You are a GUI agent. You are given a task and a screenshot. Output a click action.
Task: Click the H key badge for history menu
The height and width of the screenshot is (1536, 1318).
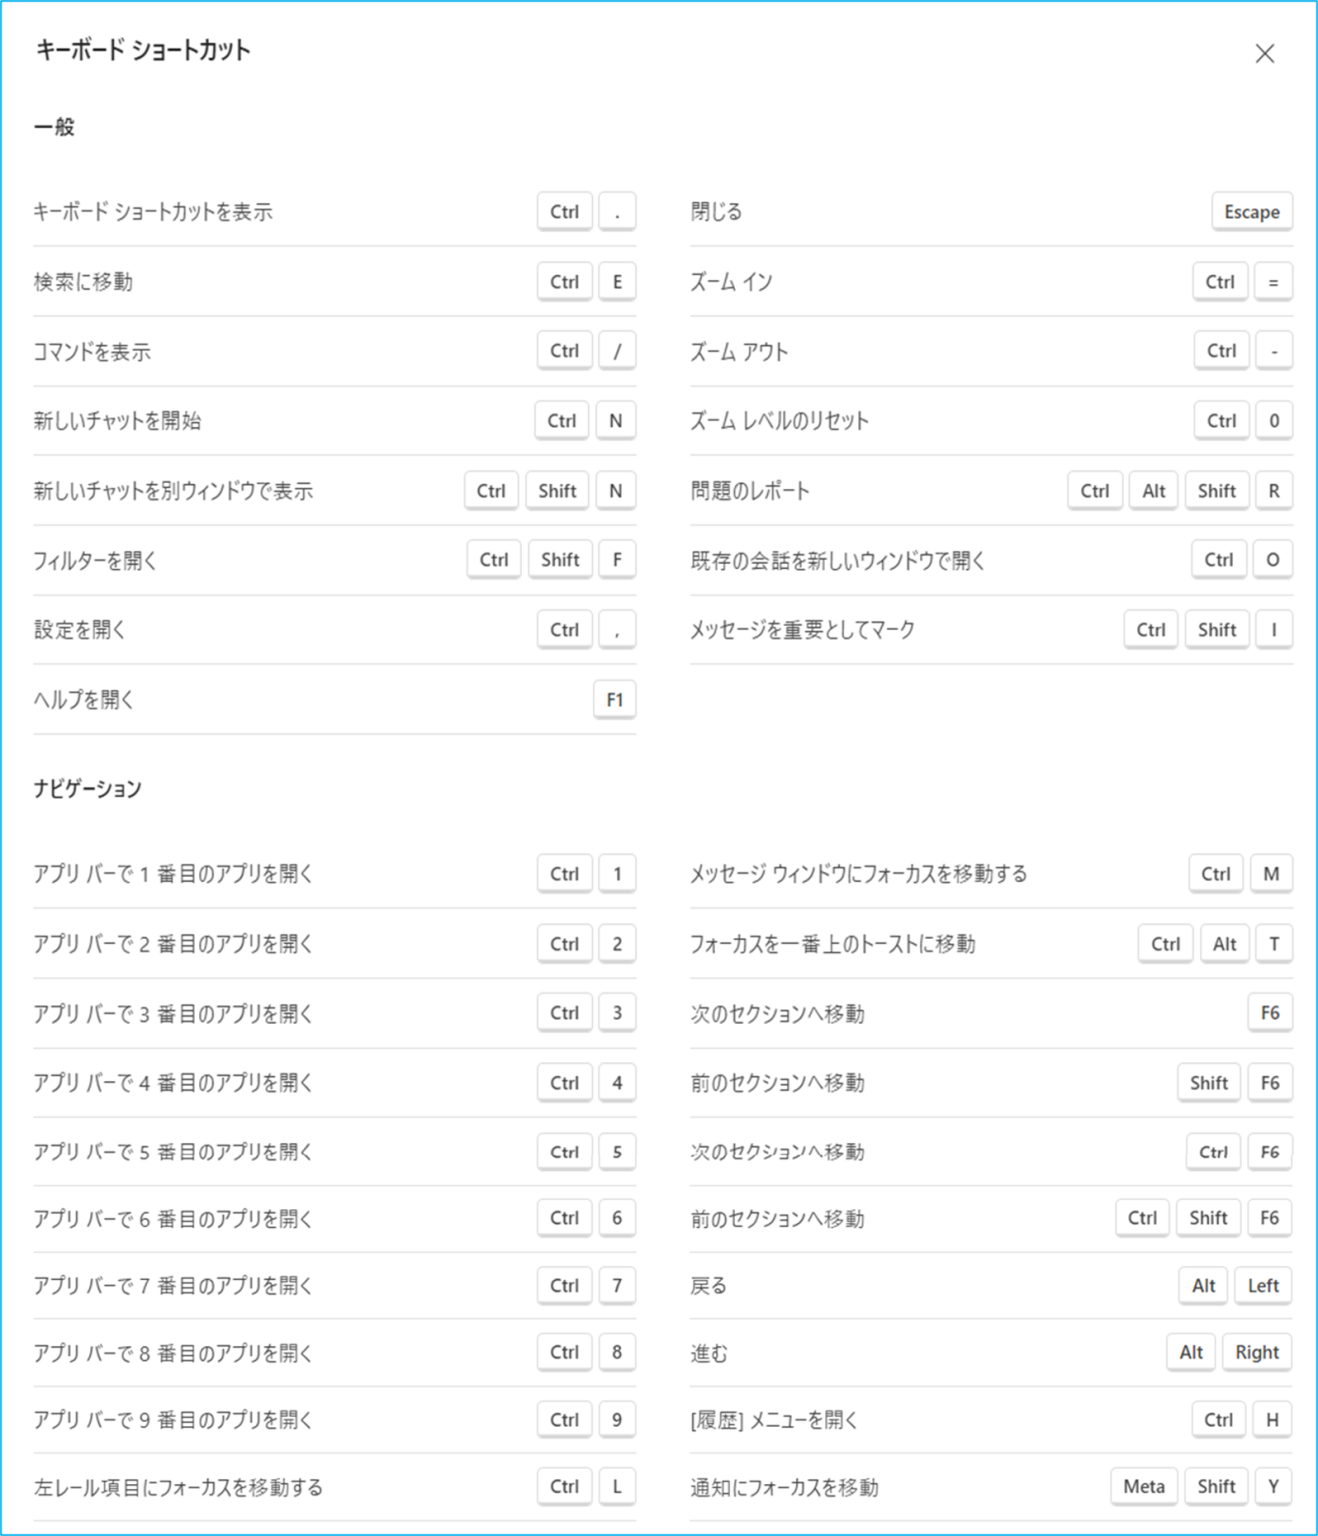click(1272, 1420)
